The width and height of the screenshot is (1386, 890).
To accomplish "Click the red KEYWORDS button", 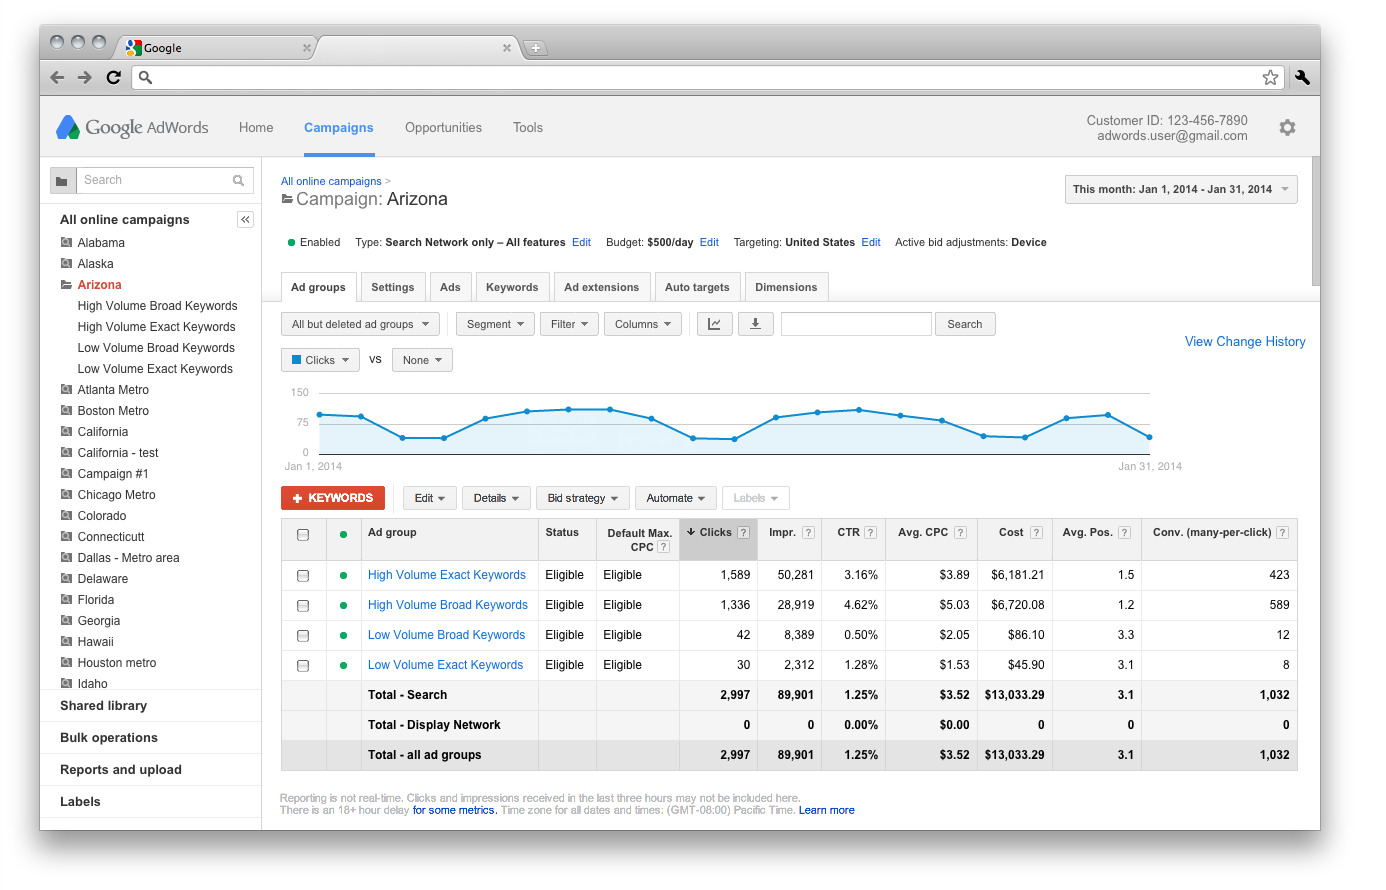I will click(x=333, y=497).
